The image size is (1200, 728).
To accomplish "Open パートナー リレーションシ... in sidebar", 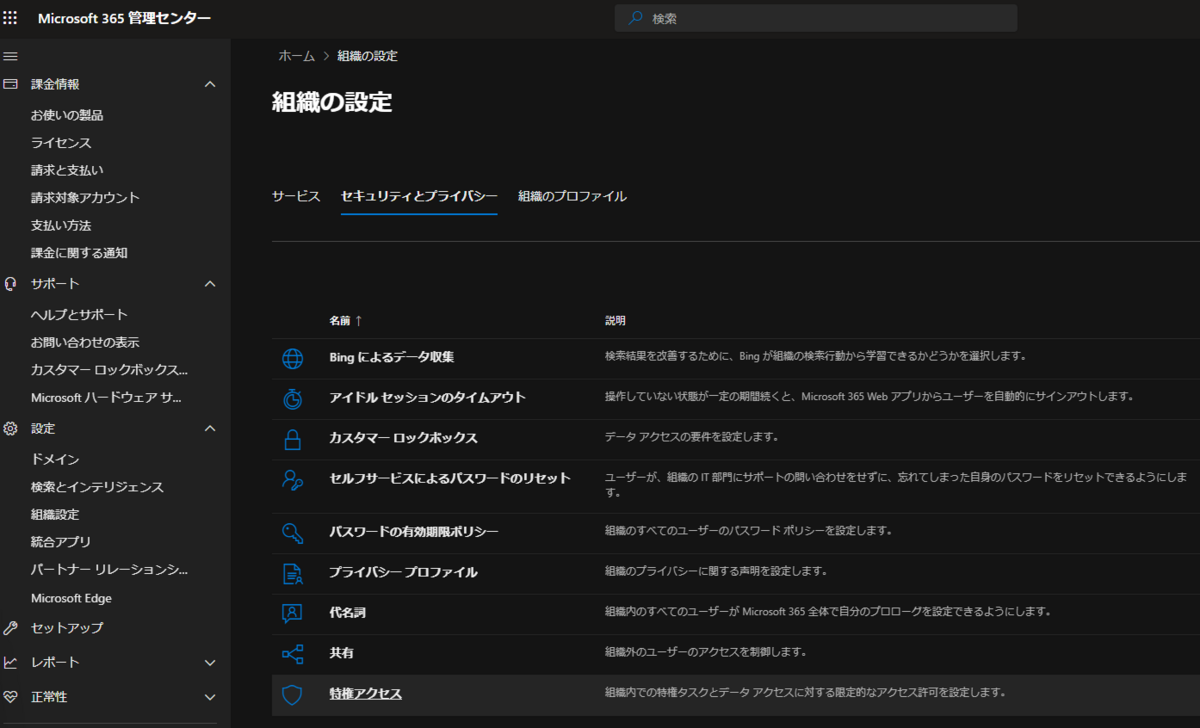I will [109, 570].
